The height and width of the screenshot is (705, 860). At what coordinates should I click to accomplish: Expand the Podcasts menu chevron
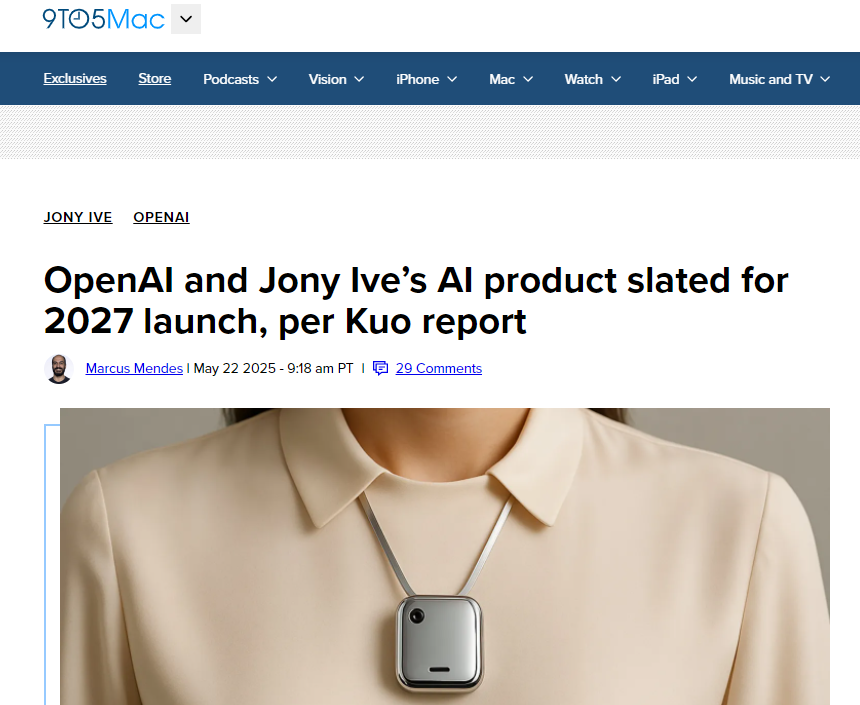(272, 80)
